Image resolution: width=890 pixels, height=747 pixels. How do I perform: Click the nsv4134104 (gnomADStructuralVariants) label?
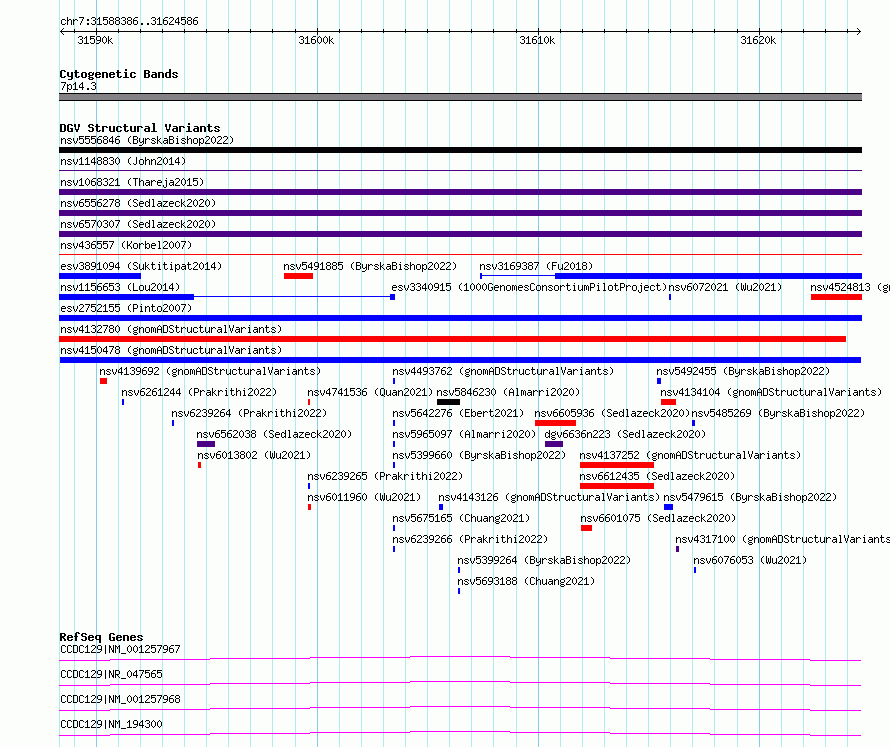coord(771,392)
